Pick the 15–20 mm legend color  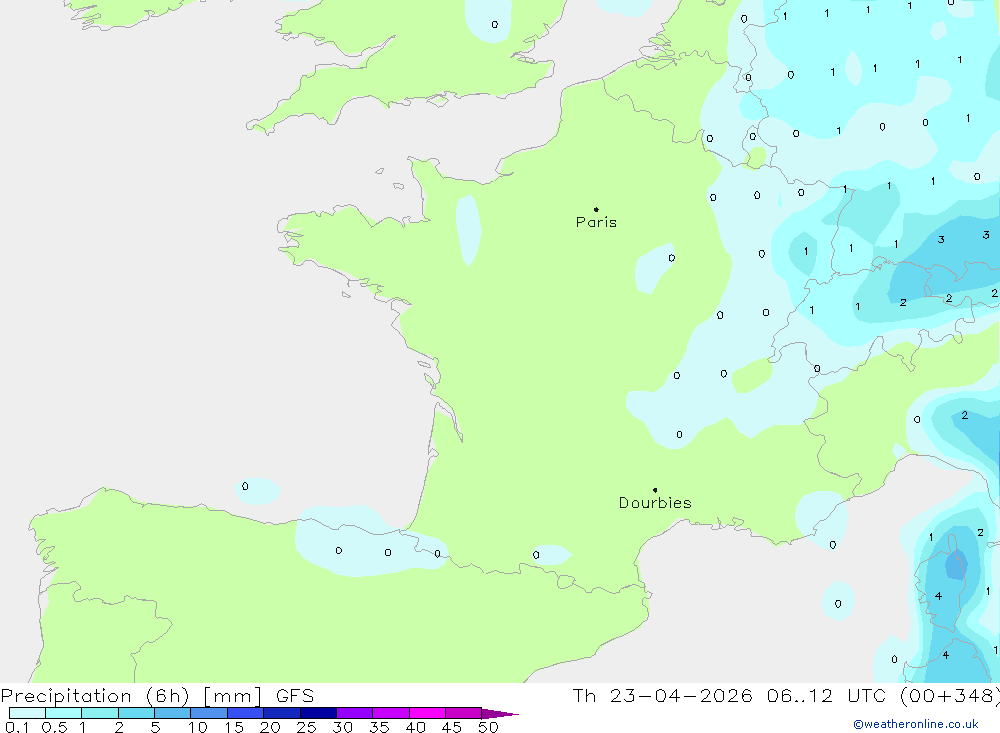click(245, 713)
